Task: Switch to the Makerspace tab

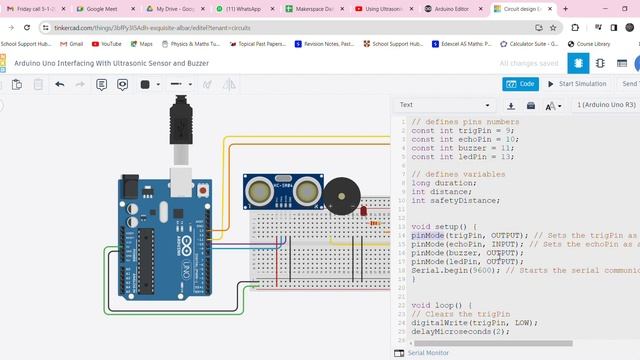Action: [x=313, y=9]
